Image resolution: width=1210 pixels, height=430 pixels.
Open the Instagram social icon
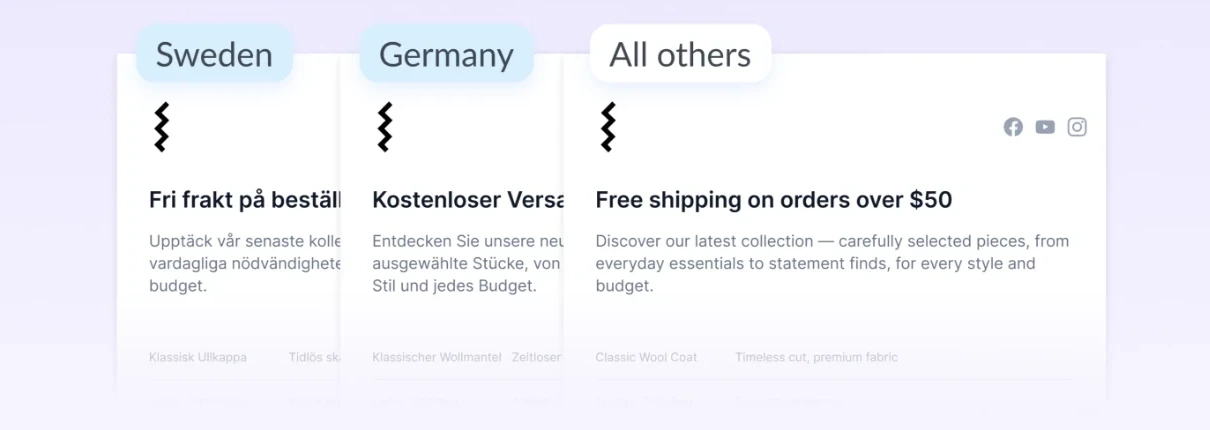coord(1077,127)
